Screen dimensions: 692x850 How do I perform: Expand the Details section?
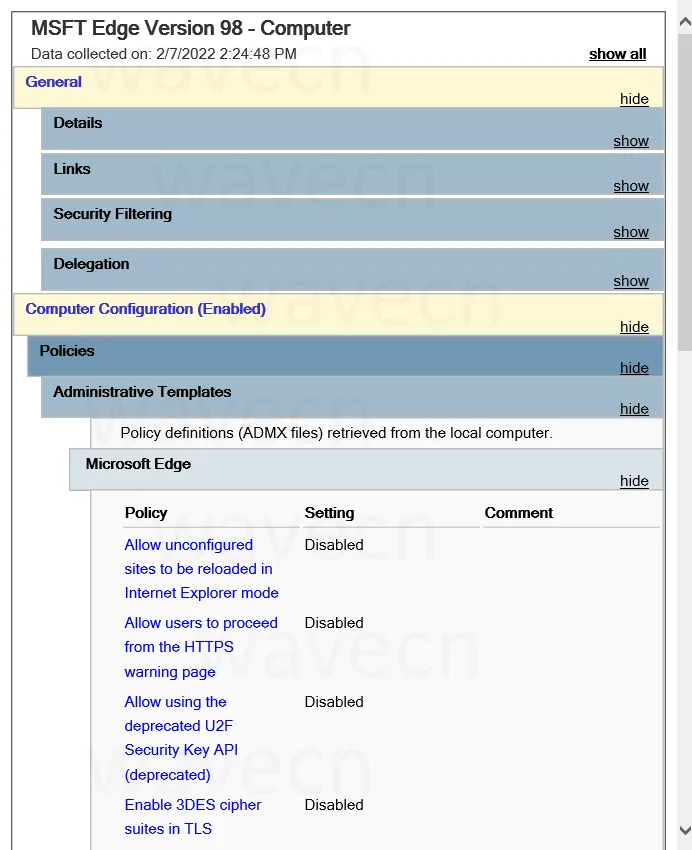pyautogui.click(x=631, y=141)
